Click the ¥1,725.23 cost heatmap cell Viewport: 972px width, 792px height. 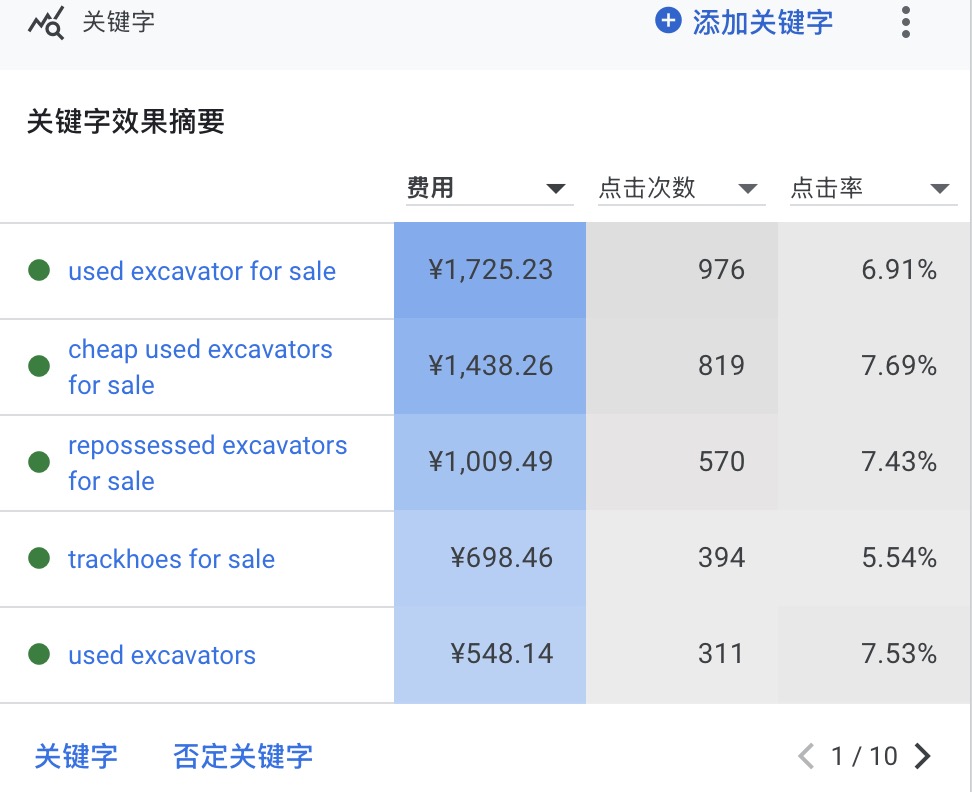point(490,270)
